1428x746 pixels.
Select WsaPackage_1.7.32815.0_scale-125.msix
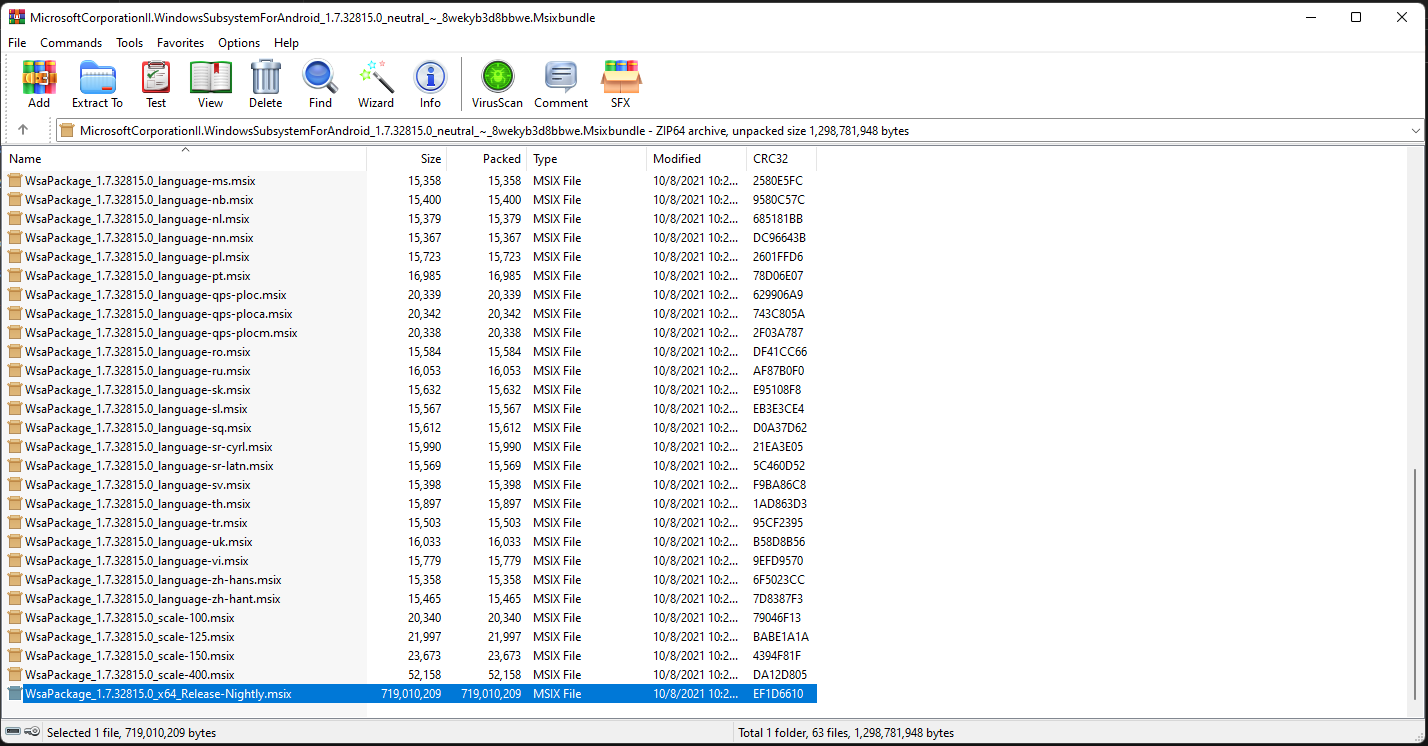click(130, 637)
